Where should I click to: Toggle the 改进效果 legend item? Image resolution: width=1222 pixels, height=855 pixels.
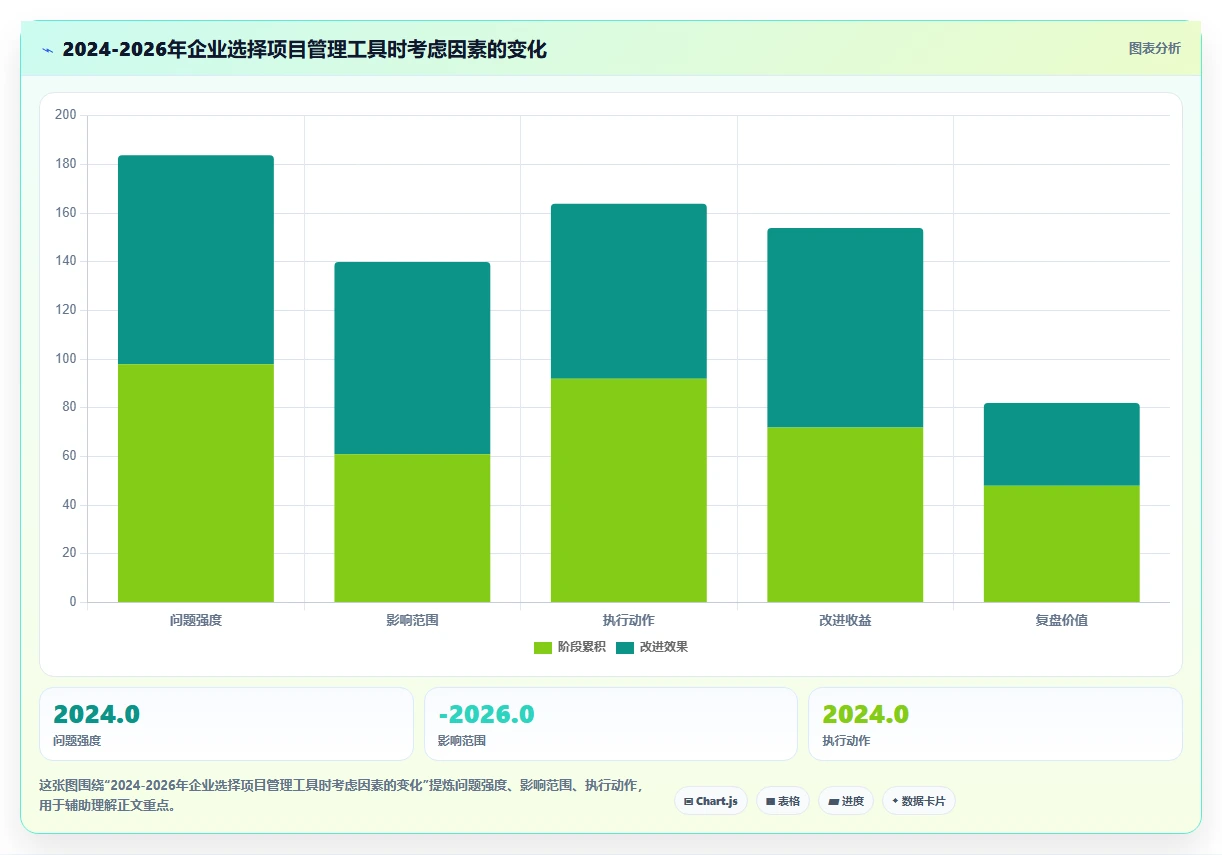[652, 647]
